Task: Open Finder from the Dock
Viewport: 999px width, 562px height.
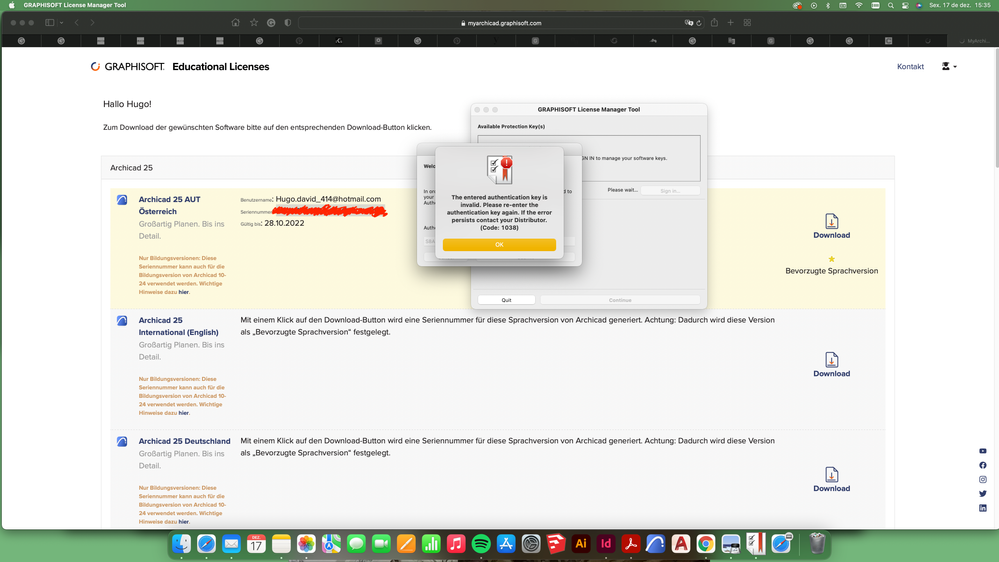Action: coord(182,544)
